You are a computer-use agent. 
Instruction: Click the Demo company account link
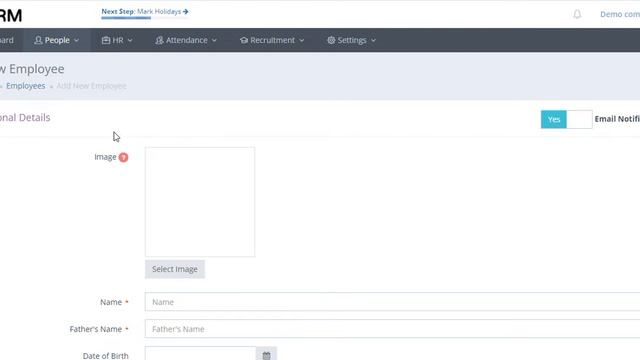click(x=620, y=14)
